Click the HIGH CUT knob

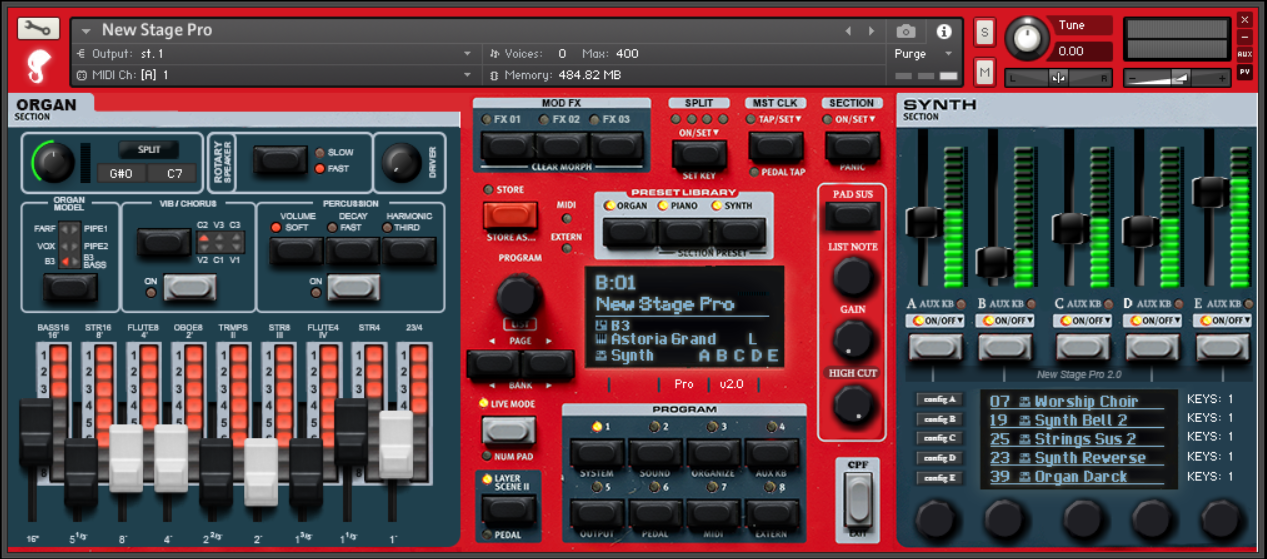852,403
